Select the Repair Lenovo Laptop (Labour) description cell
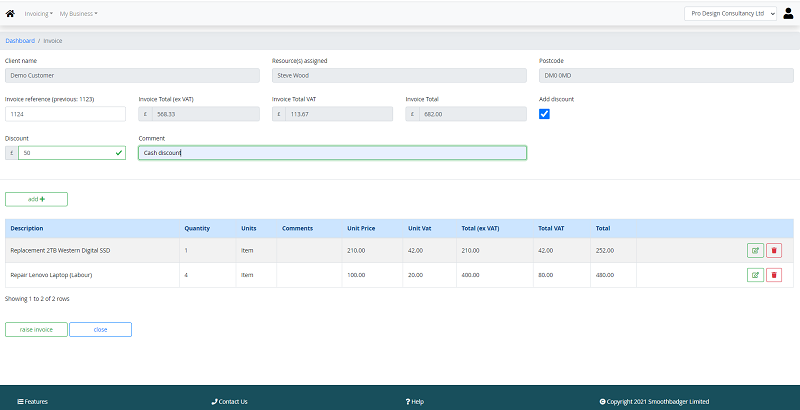800x410 pixels. coord(92,275)
